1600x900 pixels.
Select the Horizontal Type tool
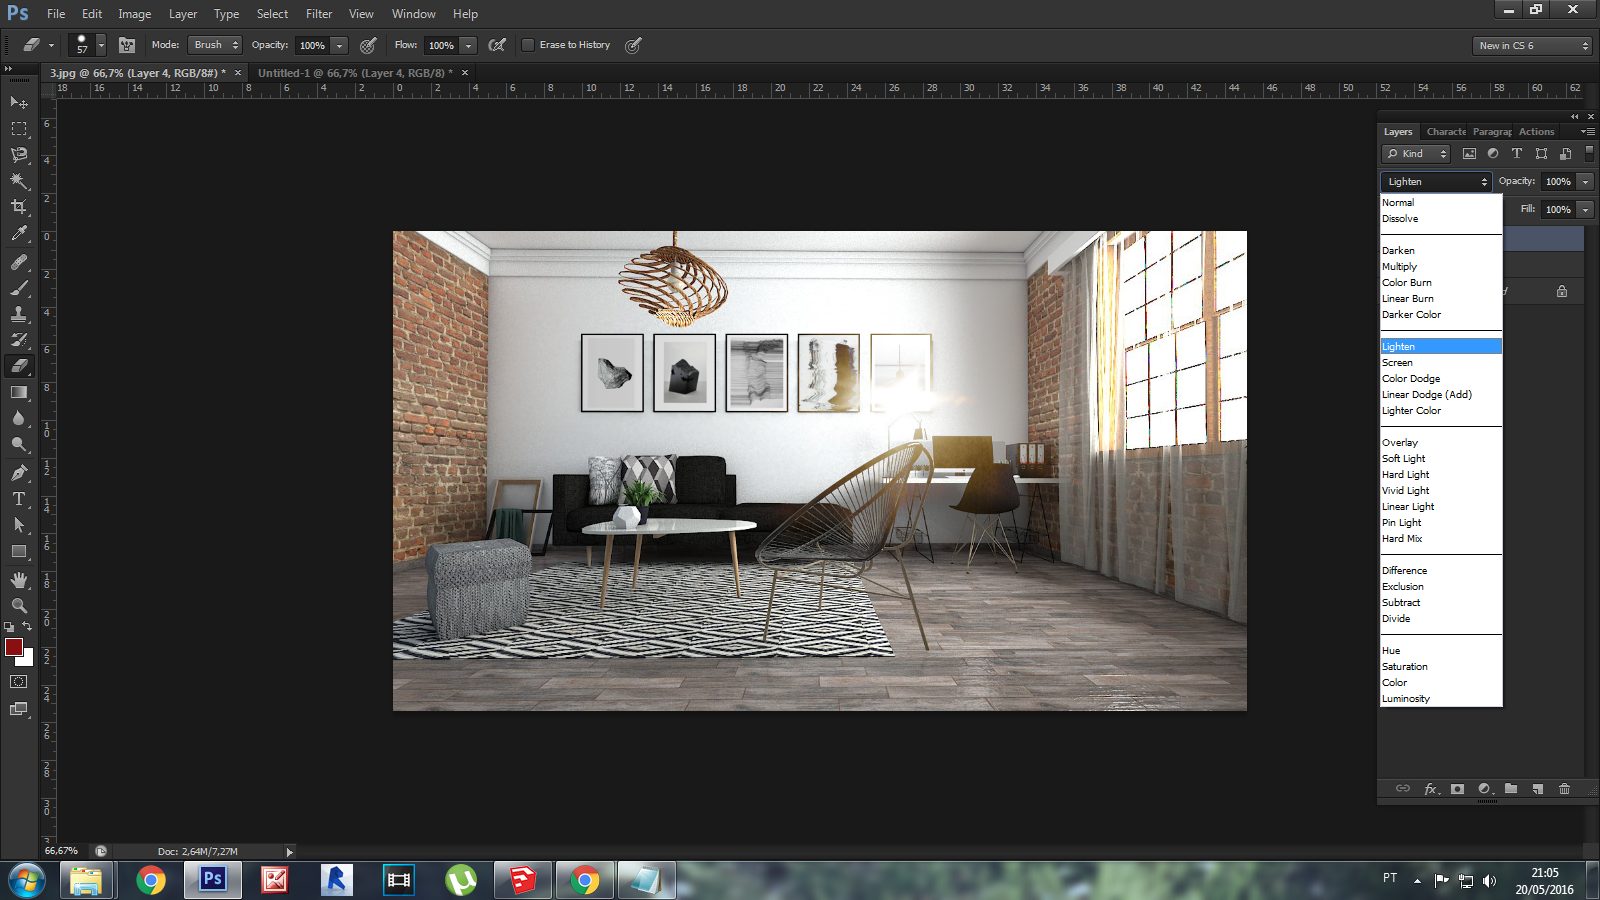[x=19, y=499]
